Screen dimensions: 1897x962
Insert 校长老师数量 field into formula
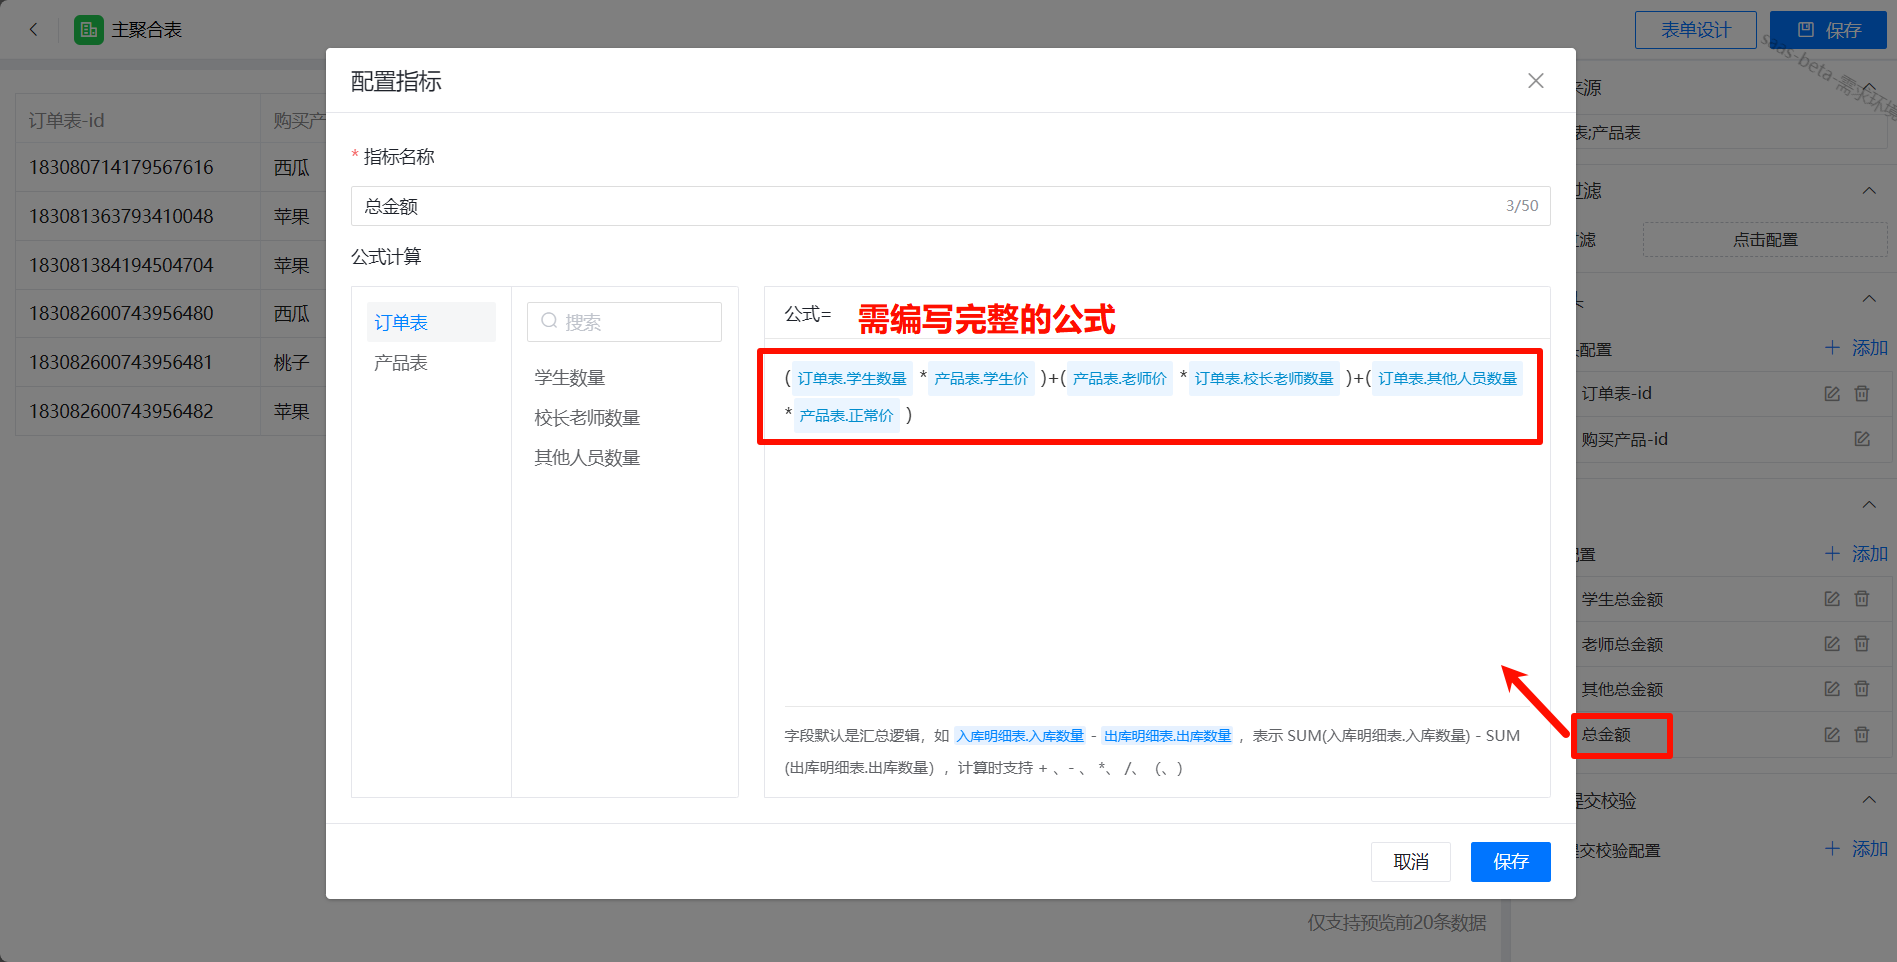[x=587, y=418]
